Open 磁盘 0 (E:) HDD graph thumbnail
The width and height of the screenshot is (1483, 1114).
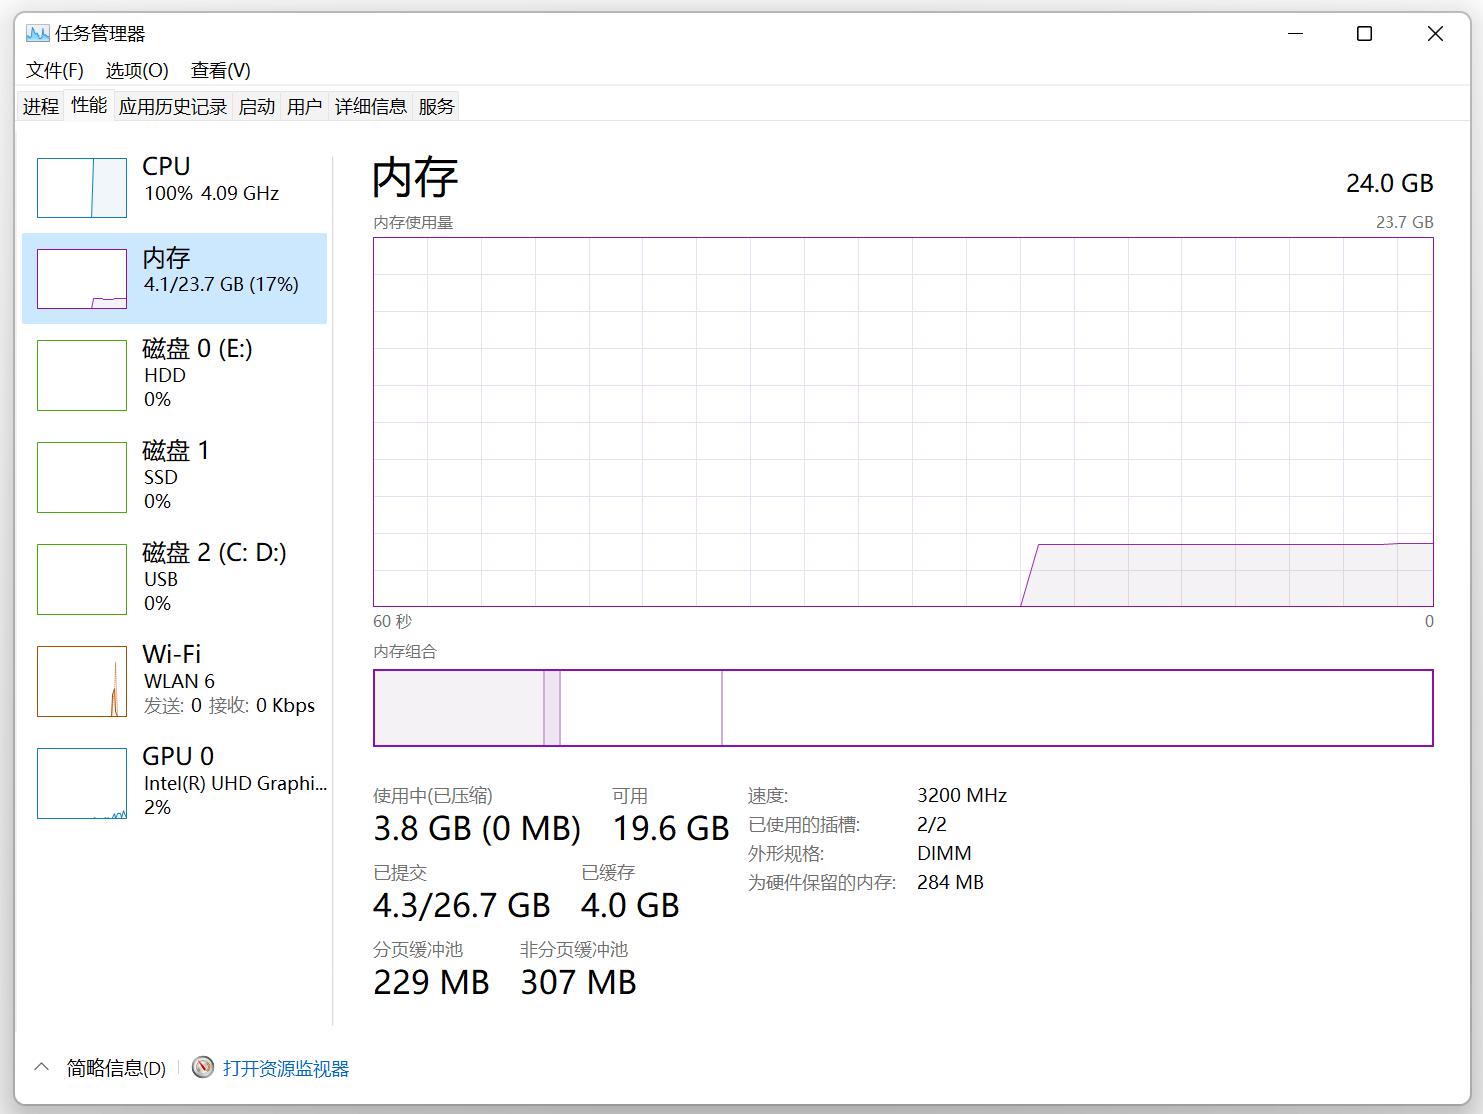pyautogui.click(x=82, y=375)
